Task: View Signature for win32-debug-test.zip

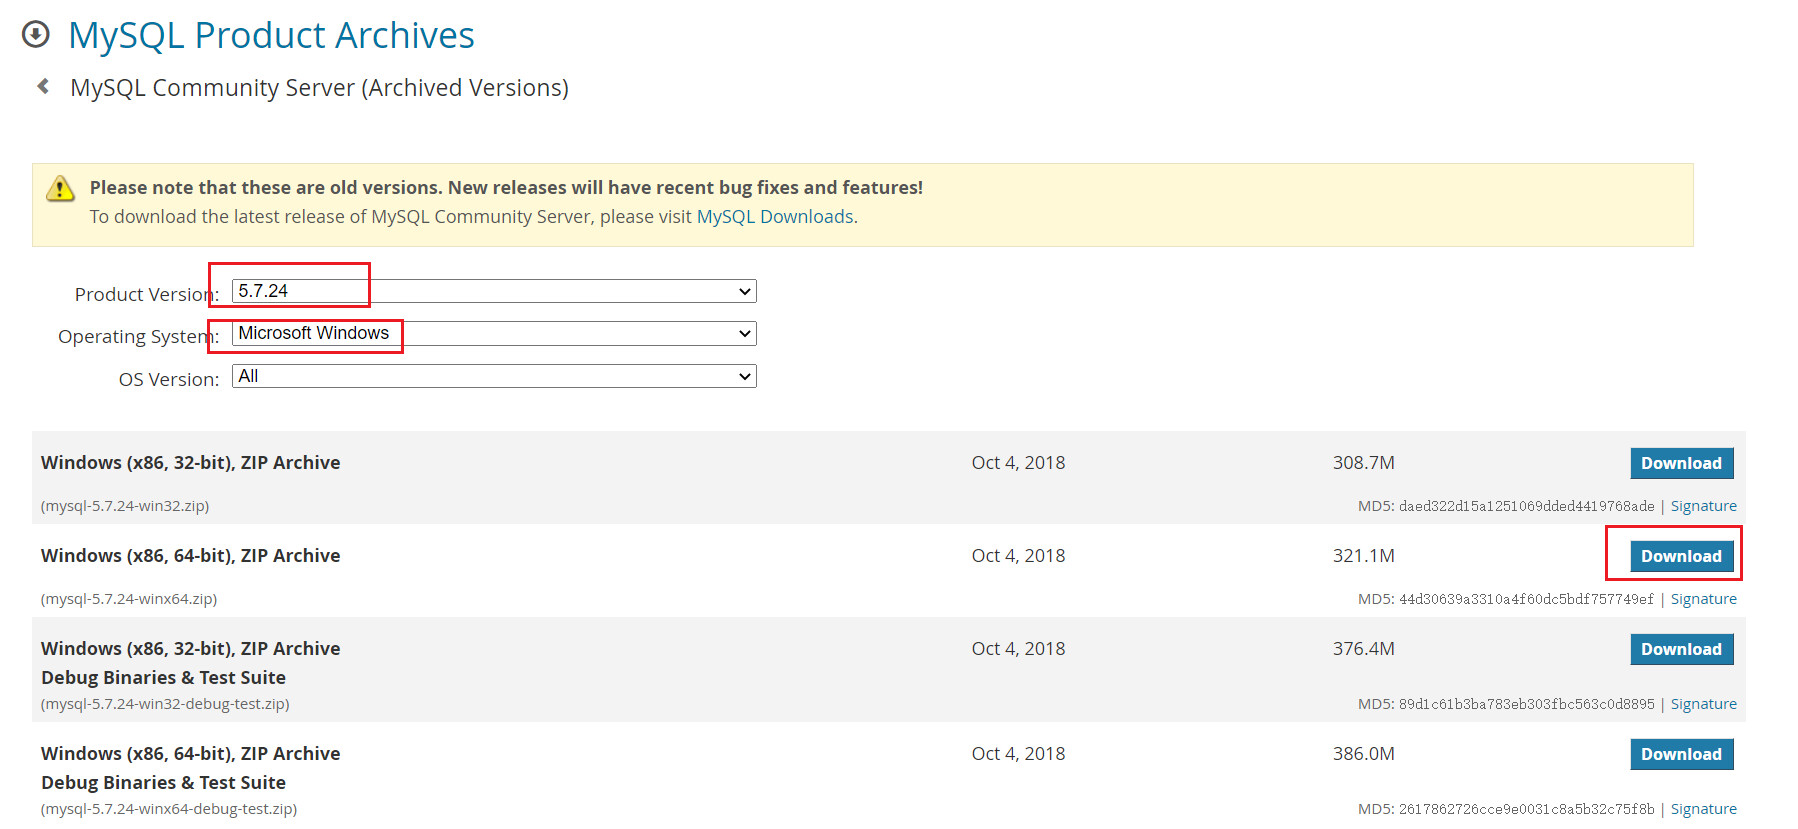Action: click(1703, 704)
